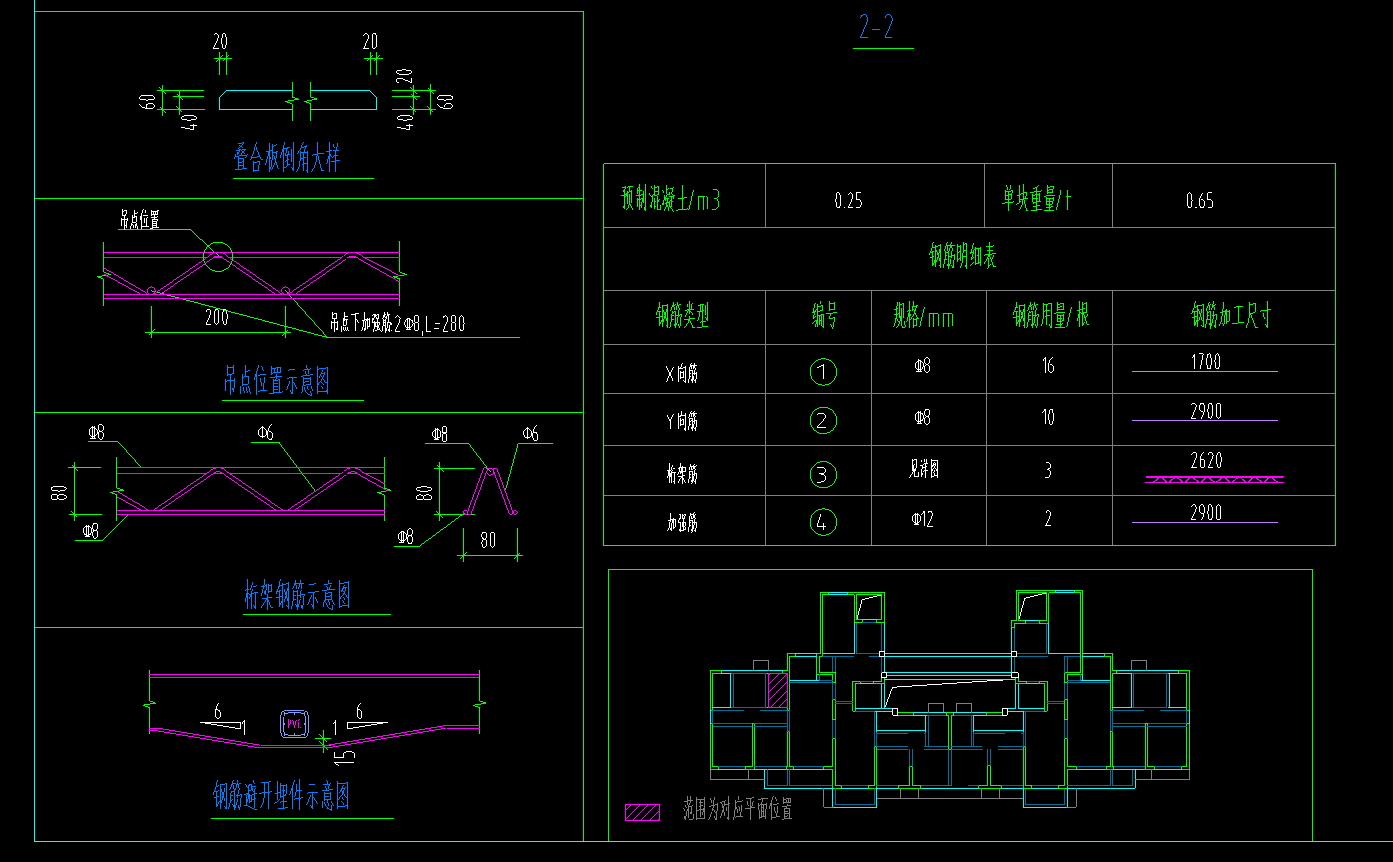Select the weight value "0.65"
This screenshot has height=862, width=1393.
(1200, 201)
